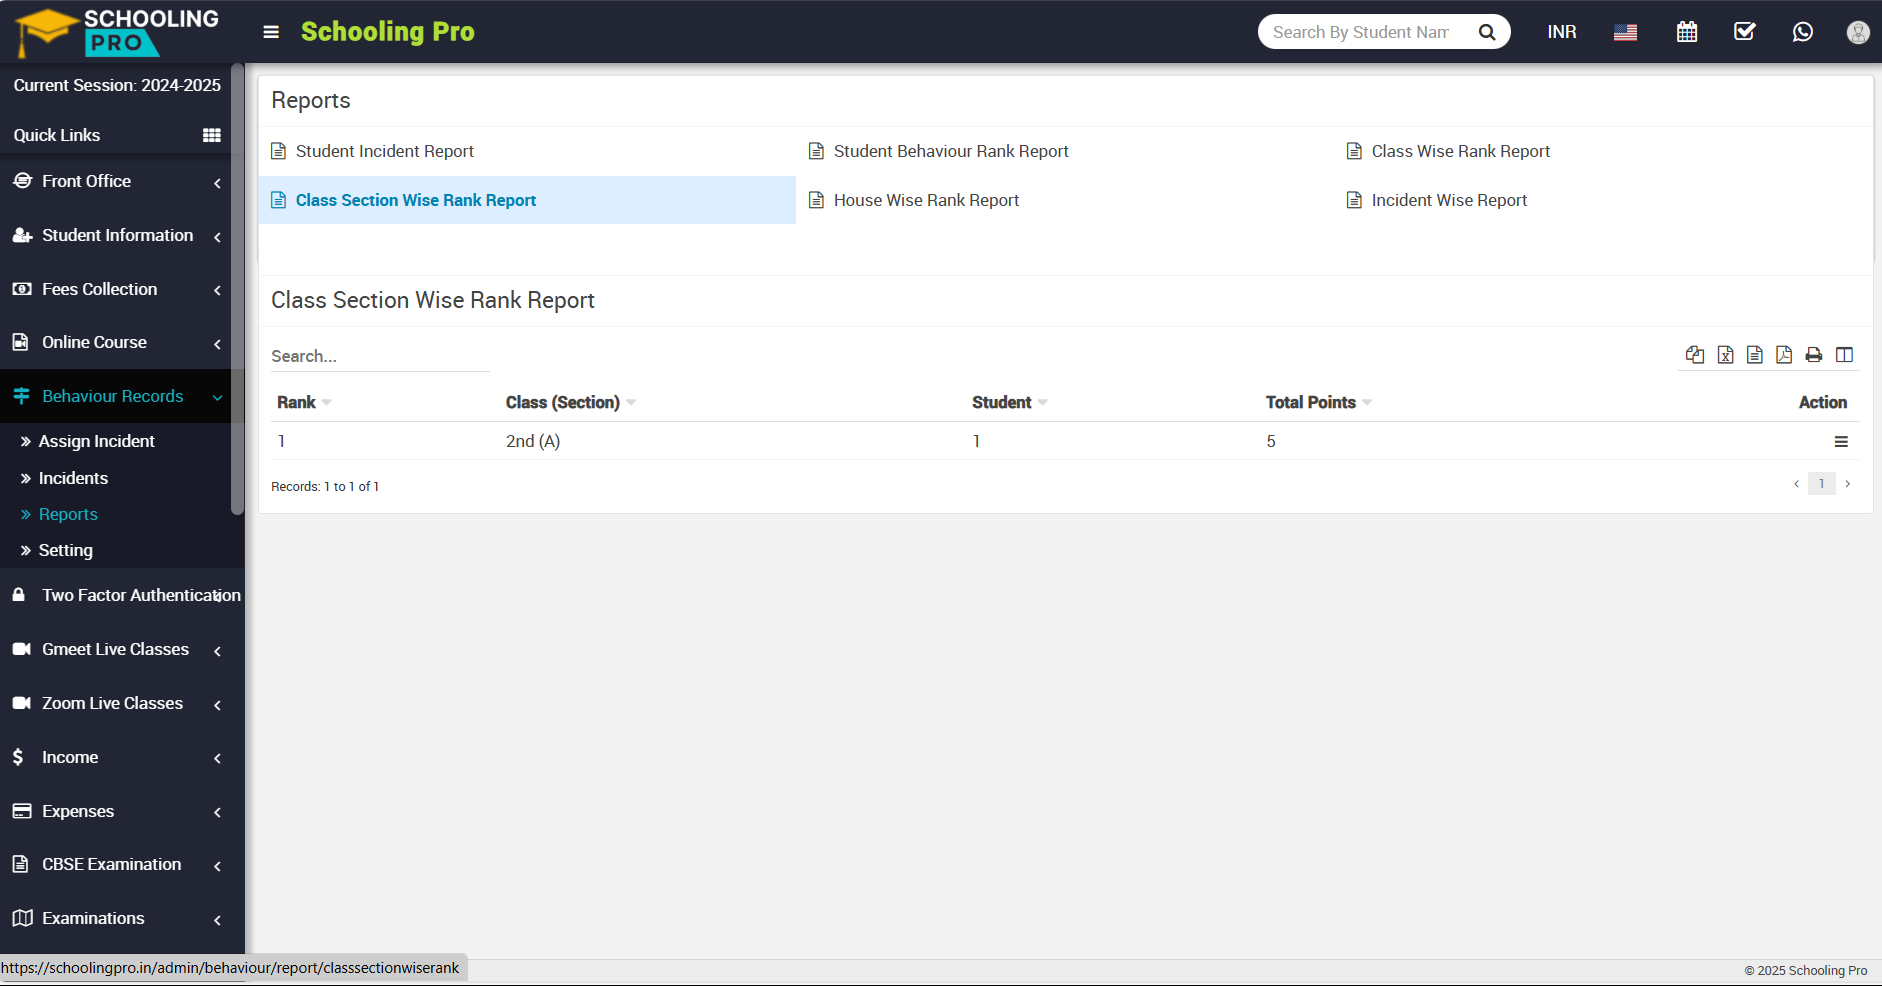Click the Fees Collection money icon
Screen dimensions: 1882x986
tap(22, 289)
